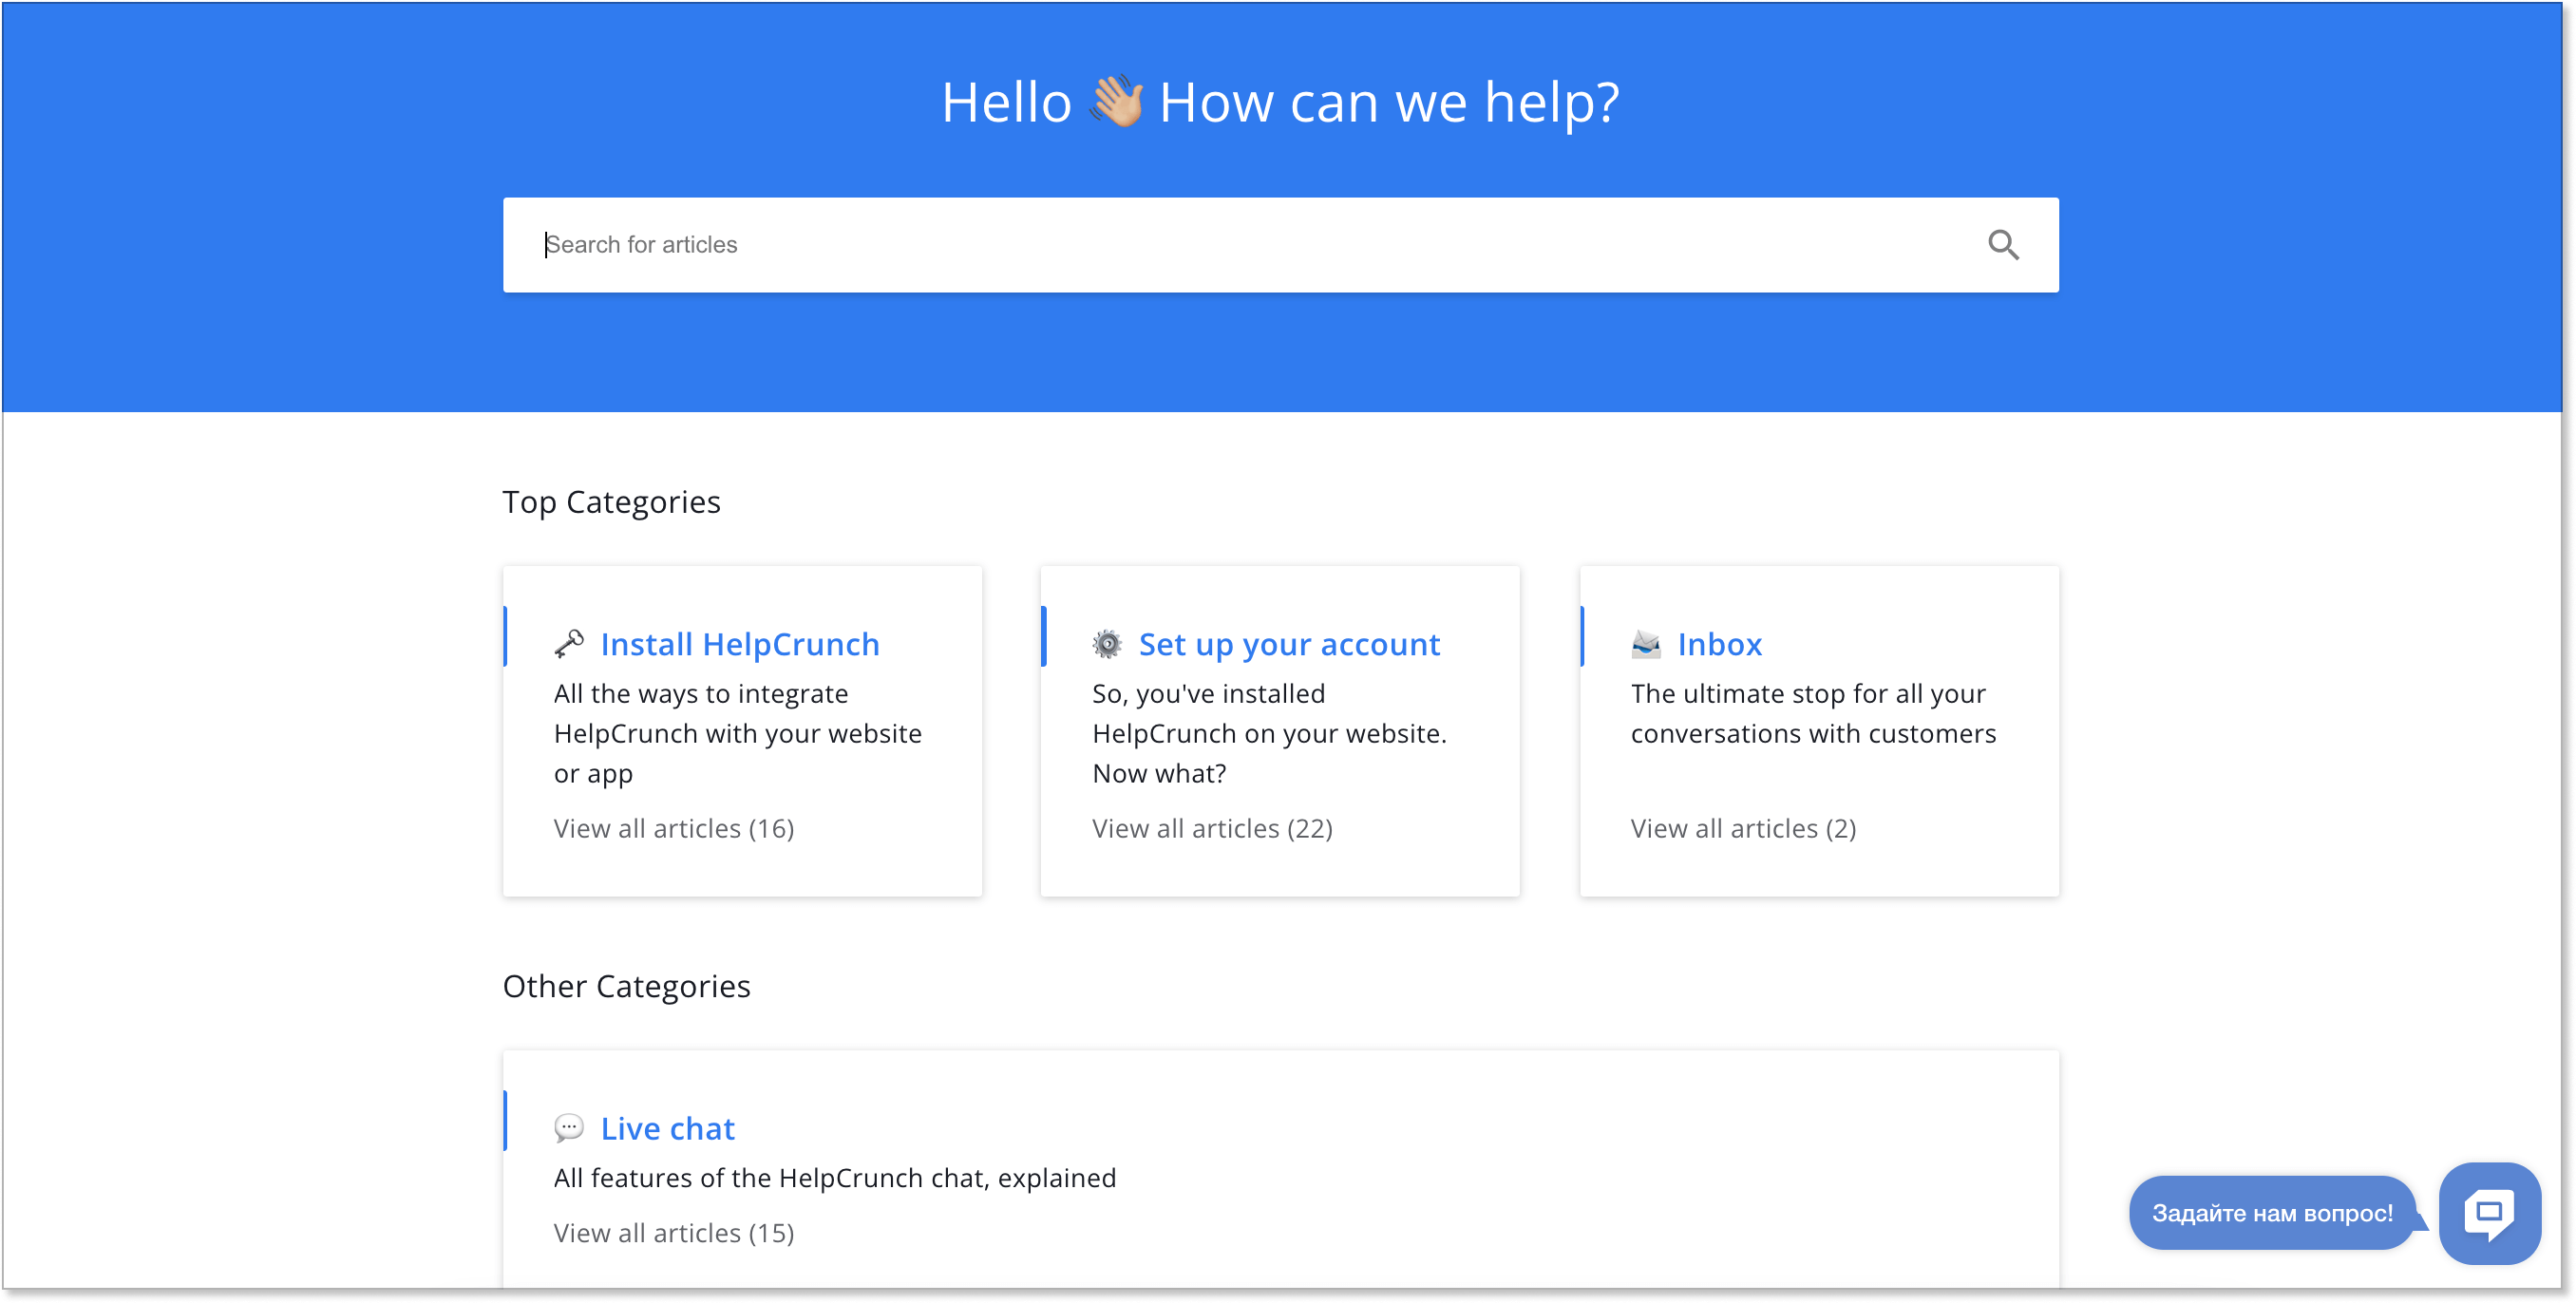This screenshot has height=1303, width=2576.
Task: View all articles (16) for Install HelpCrunch
Action: click(674, 828)
